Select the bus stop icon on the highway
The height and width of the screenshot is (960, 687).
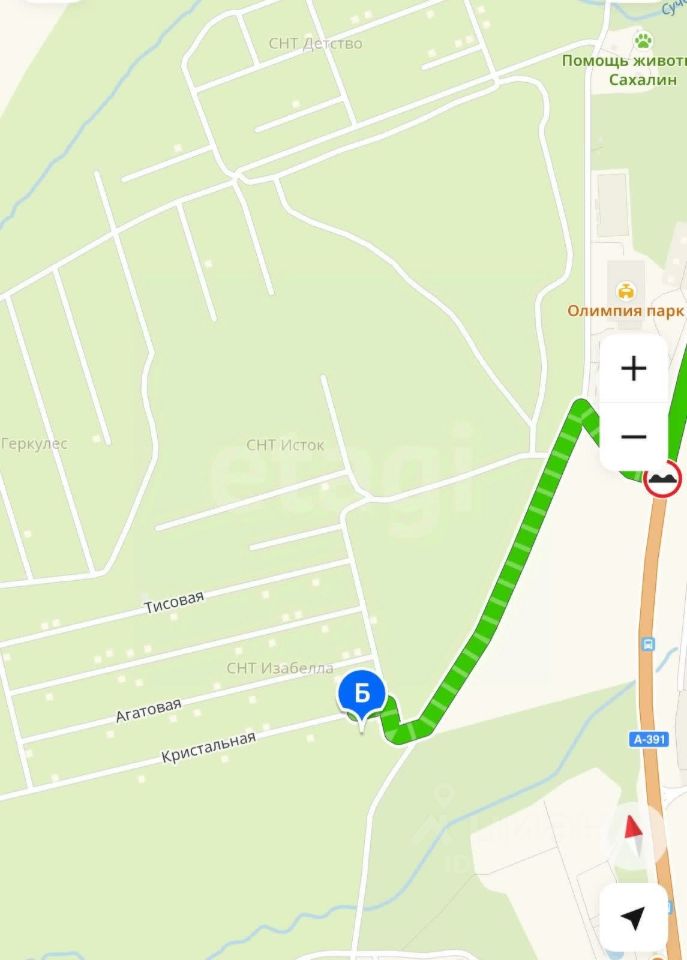pos(648,644)
